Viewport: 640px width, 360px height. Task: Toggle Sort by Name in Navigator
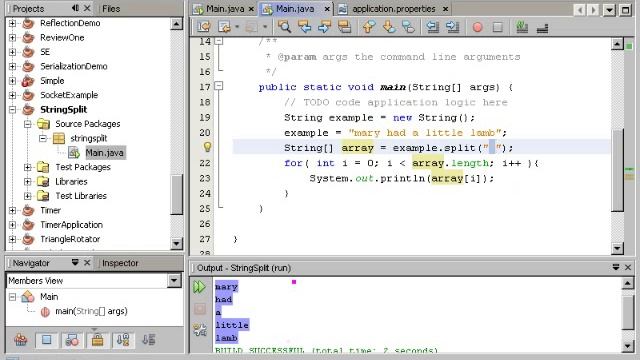123,340
